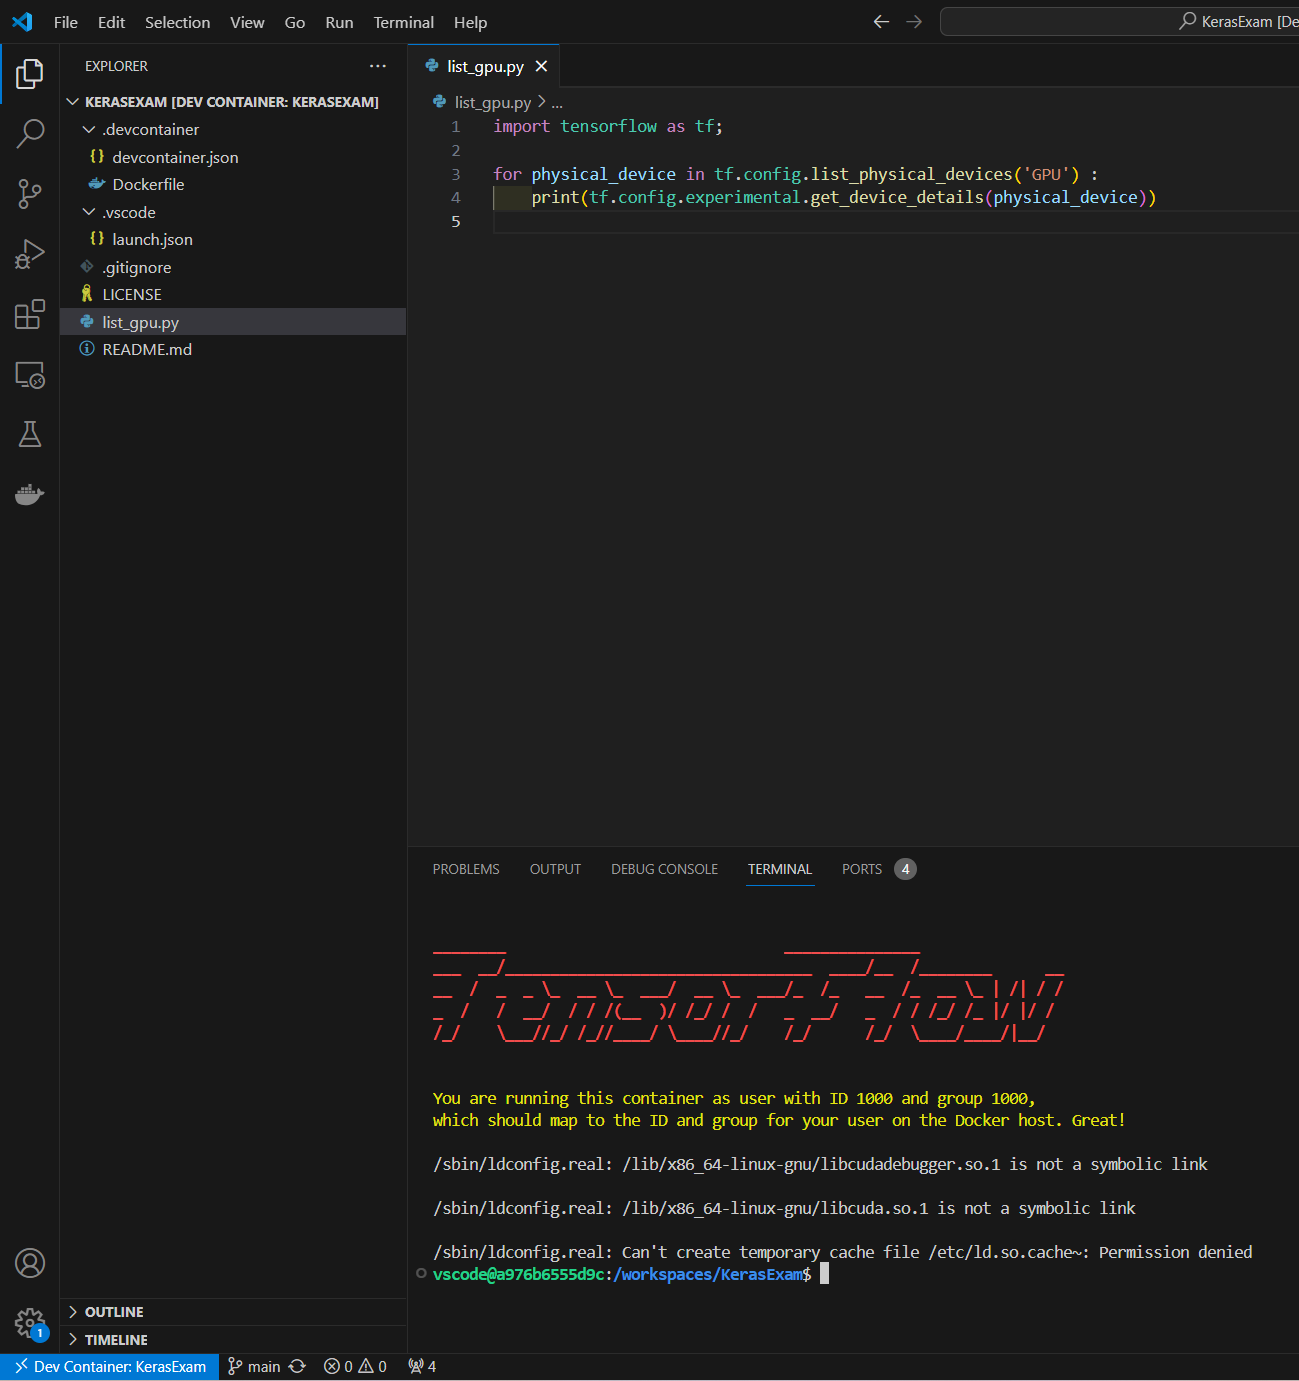Open Remote Explorer view
The height and width of the screenshot is (1381, 1299).
[30, 375]
